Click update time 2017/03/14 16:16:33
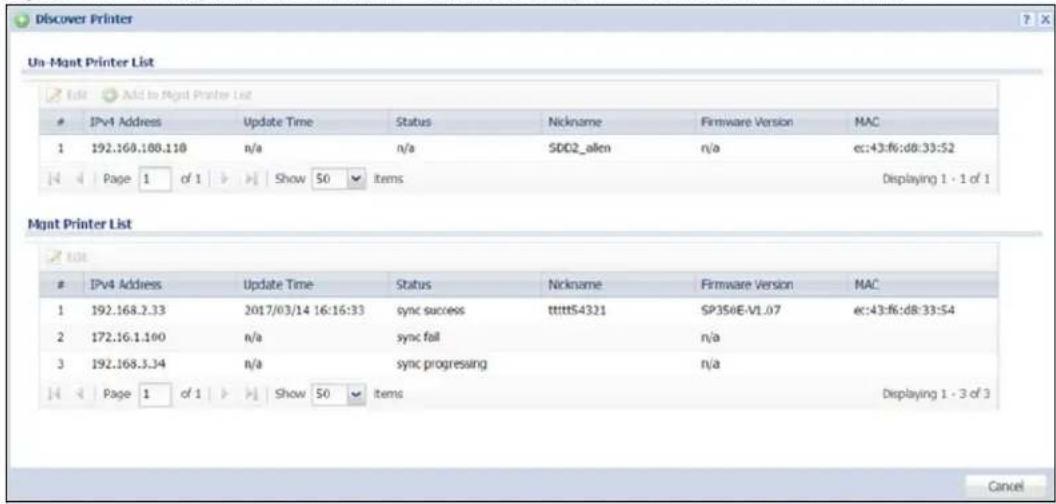Image resolution: width=1056 pixels, height=504 pixels. coord(304,311)
